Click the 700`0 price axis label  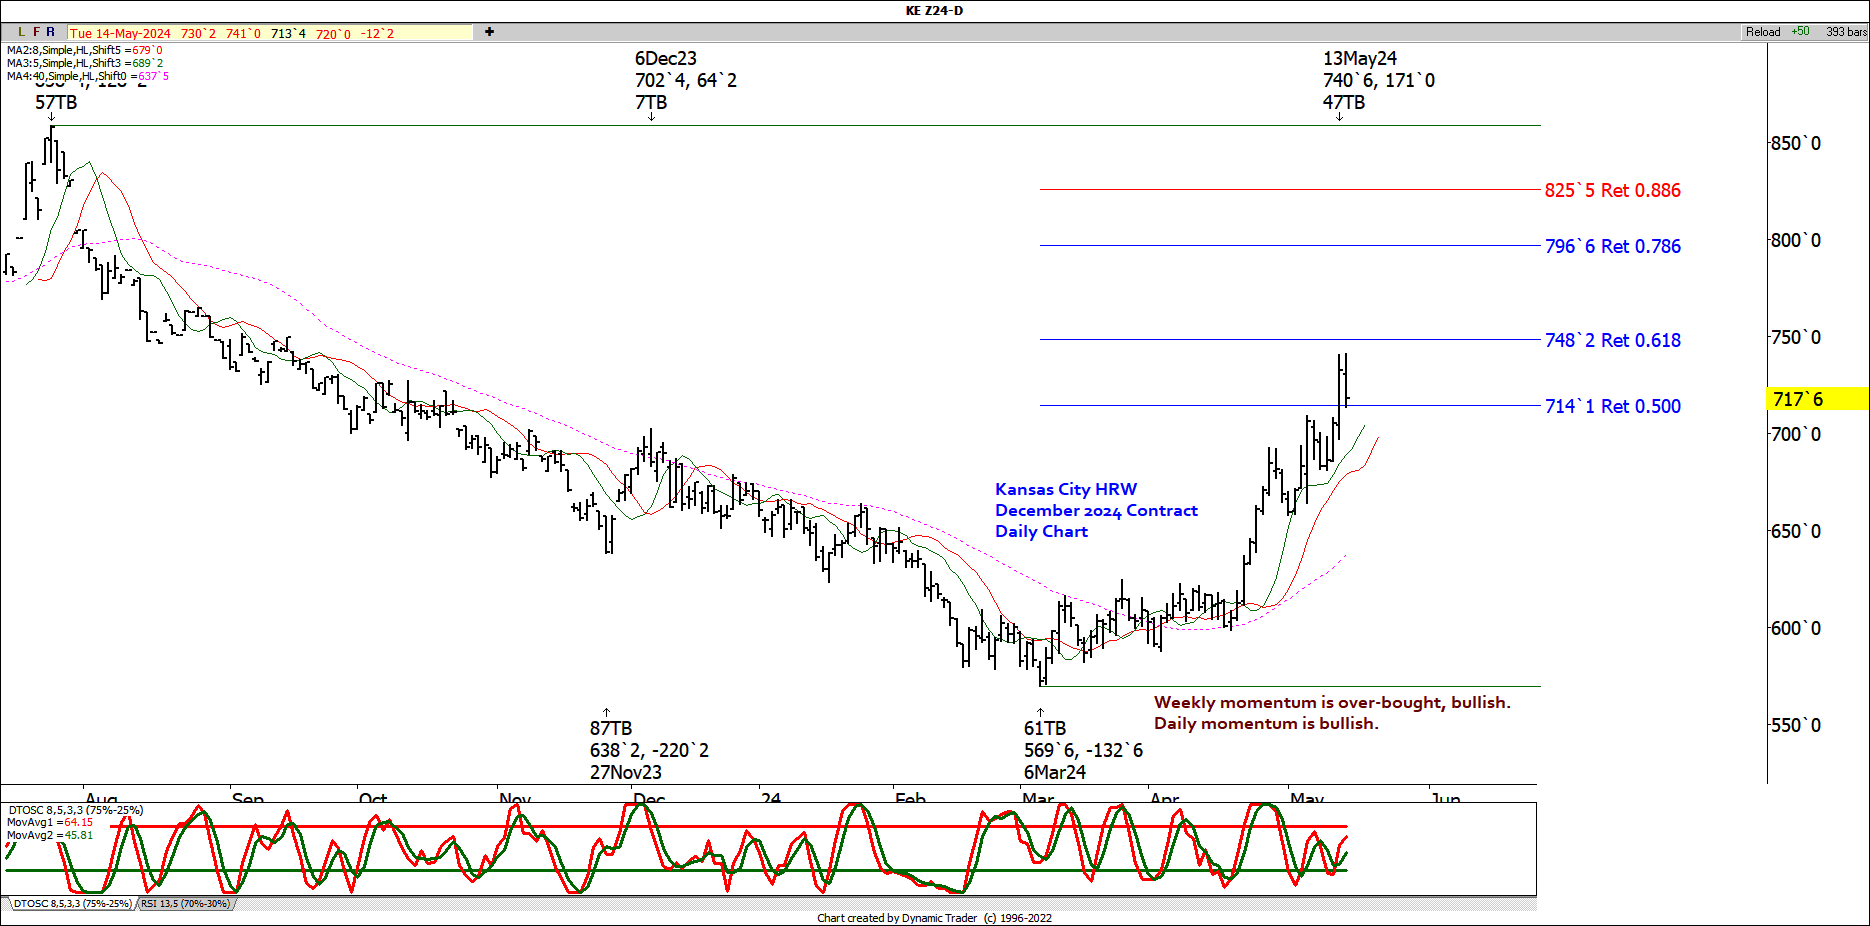1795,434
